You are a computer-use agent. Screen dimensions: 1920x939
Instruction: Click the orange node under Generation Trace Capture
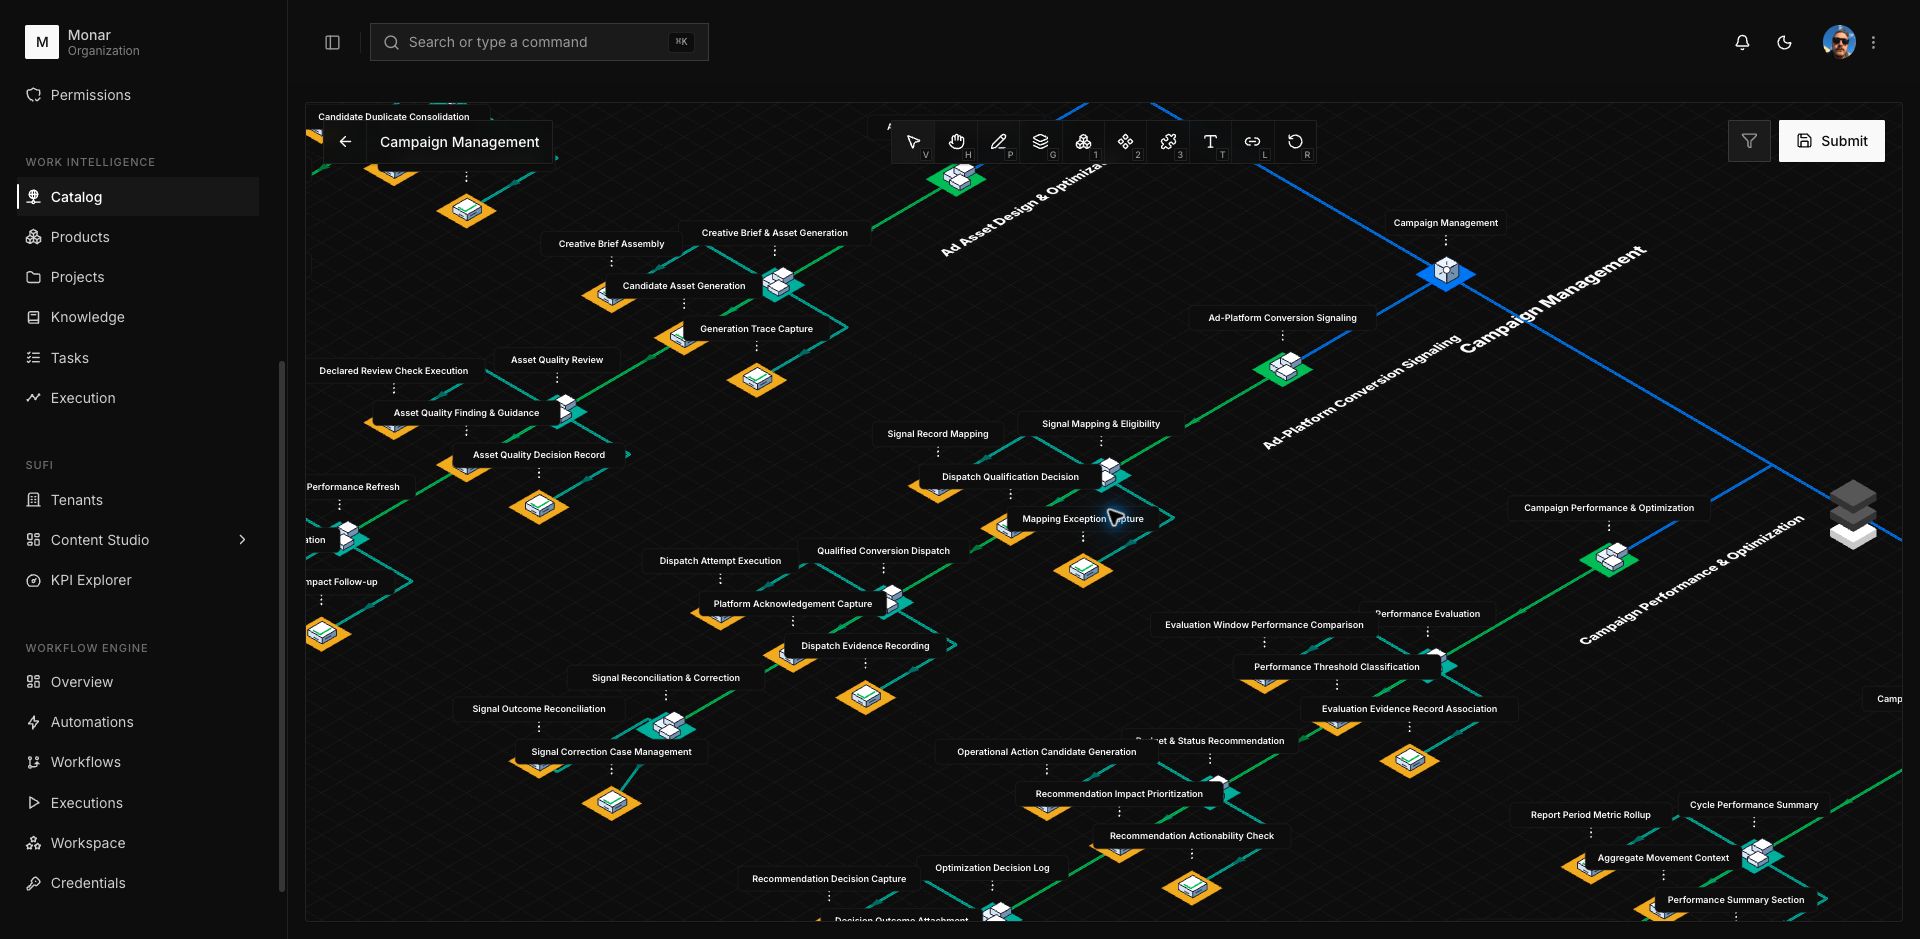pos(756,380)
